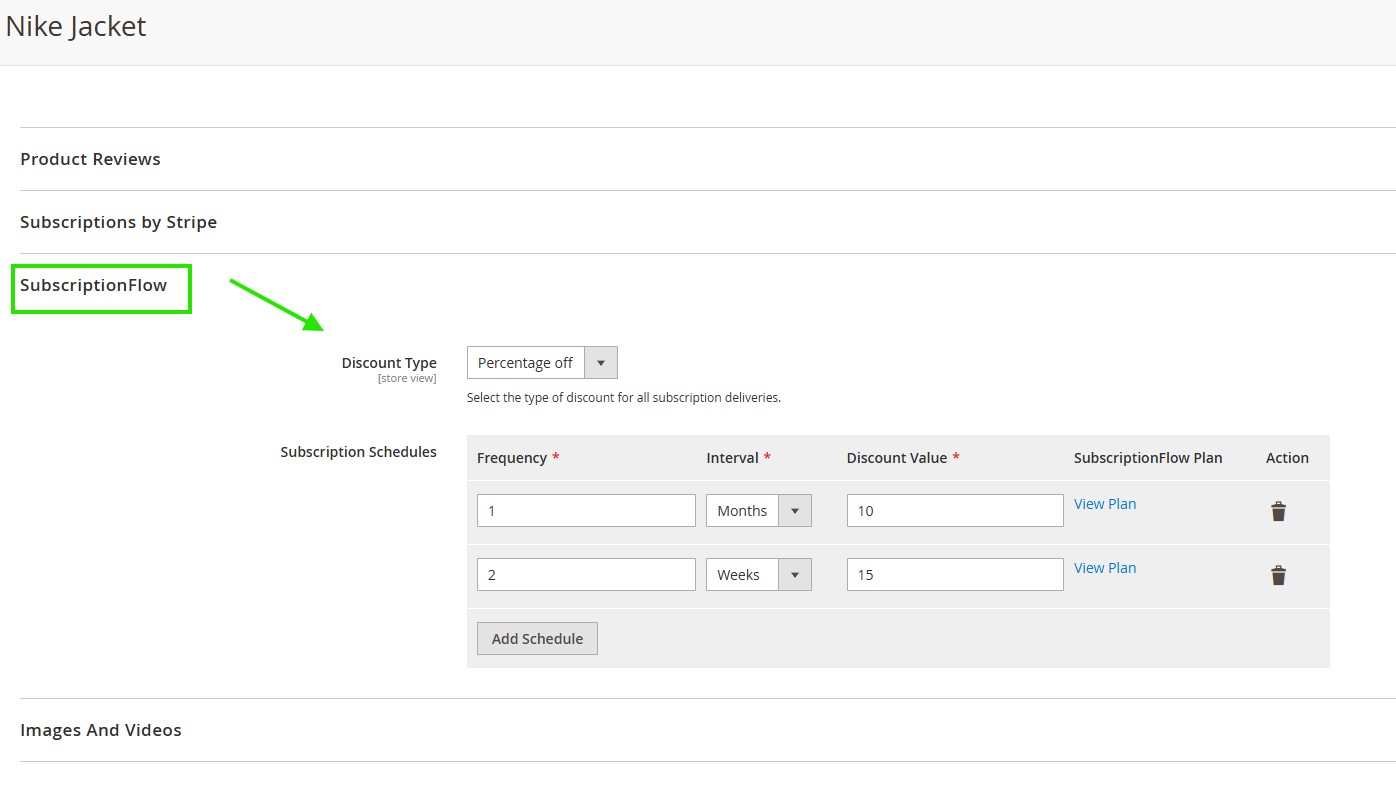The width and height of the screenshot is (1396, 787).
Task: Click the Subscription Schedules label
Action: pos(358,452)
